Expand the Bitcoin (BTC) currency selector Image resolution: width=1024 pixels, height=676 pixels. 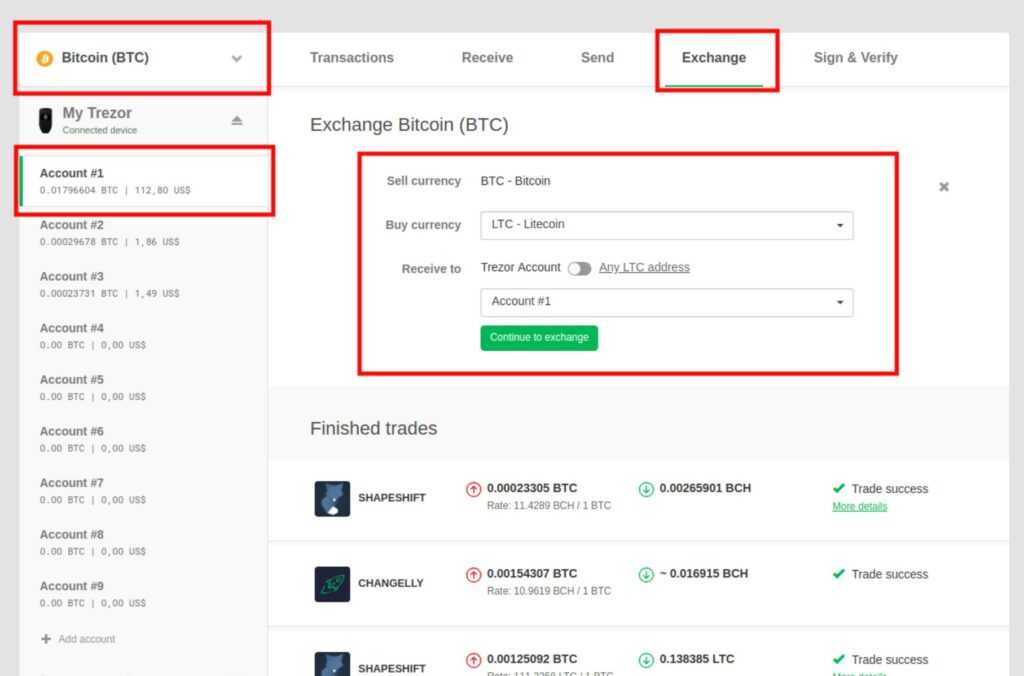(x=237, y=59)
